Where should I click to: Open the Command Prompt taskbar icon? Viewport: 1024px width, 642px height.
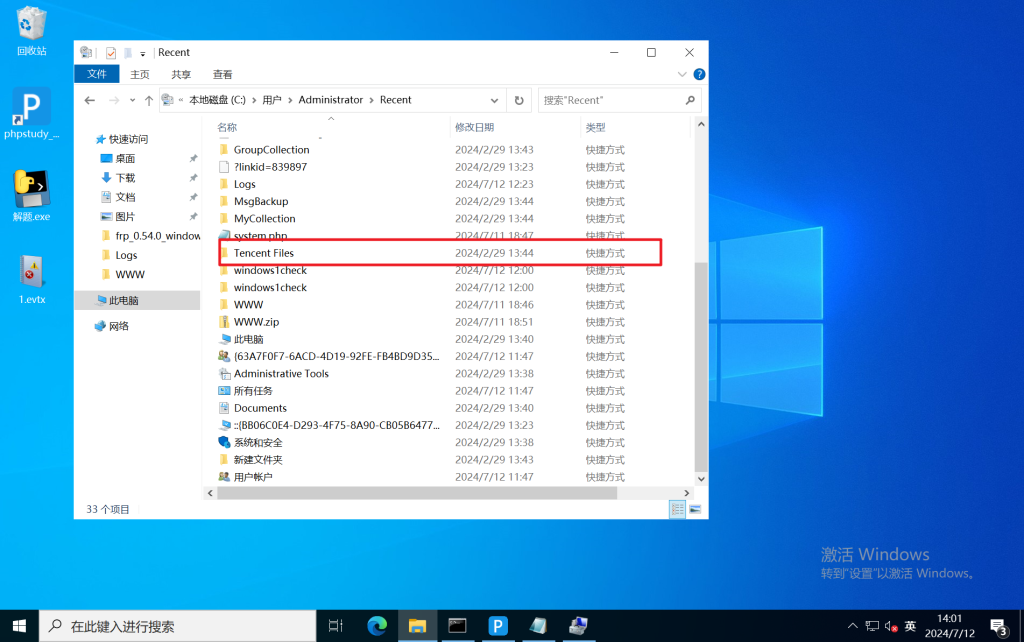pyautogui.click(x=457, y=626)
